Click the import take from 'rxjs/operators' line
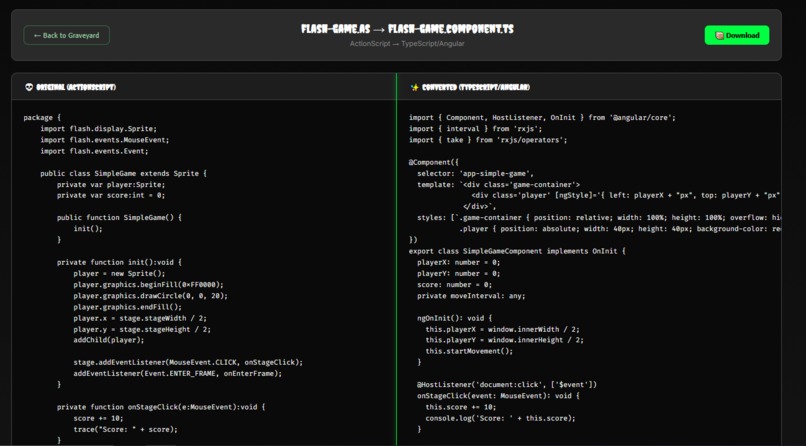The width and height of the screenshot is (806, 446). (488, 140)
